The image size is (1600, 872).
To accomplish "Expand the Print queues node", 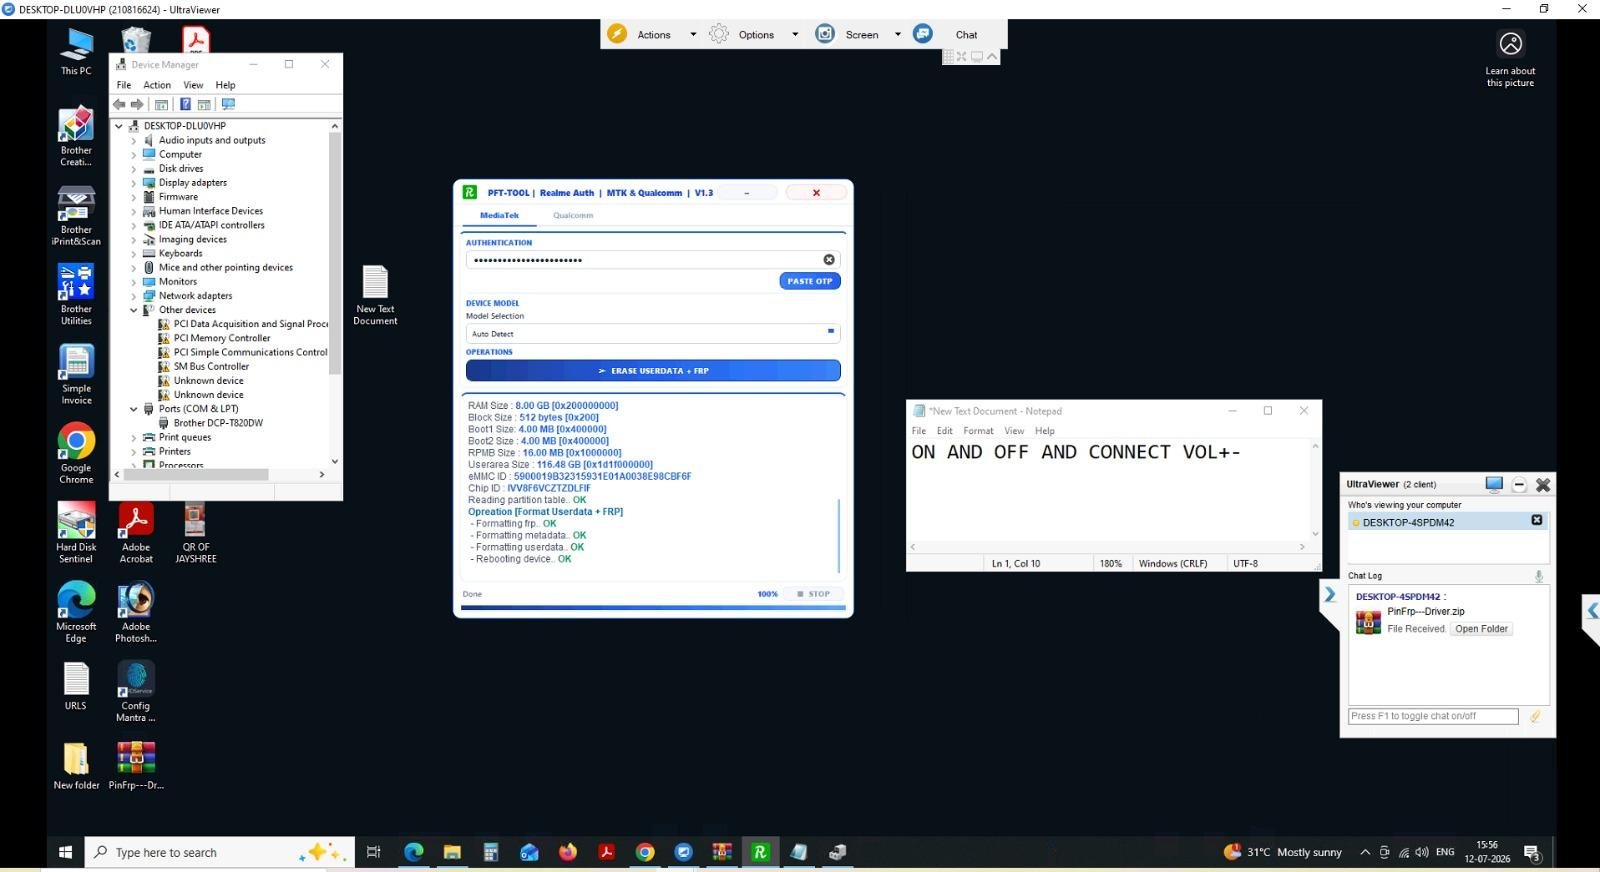I will 133,437.
